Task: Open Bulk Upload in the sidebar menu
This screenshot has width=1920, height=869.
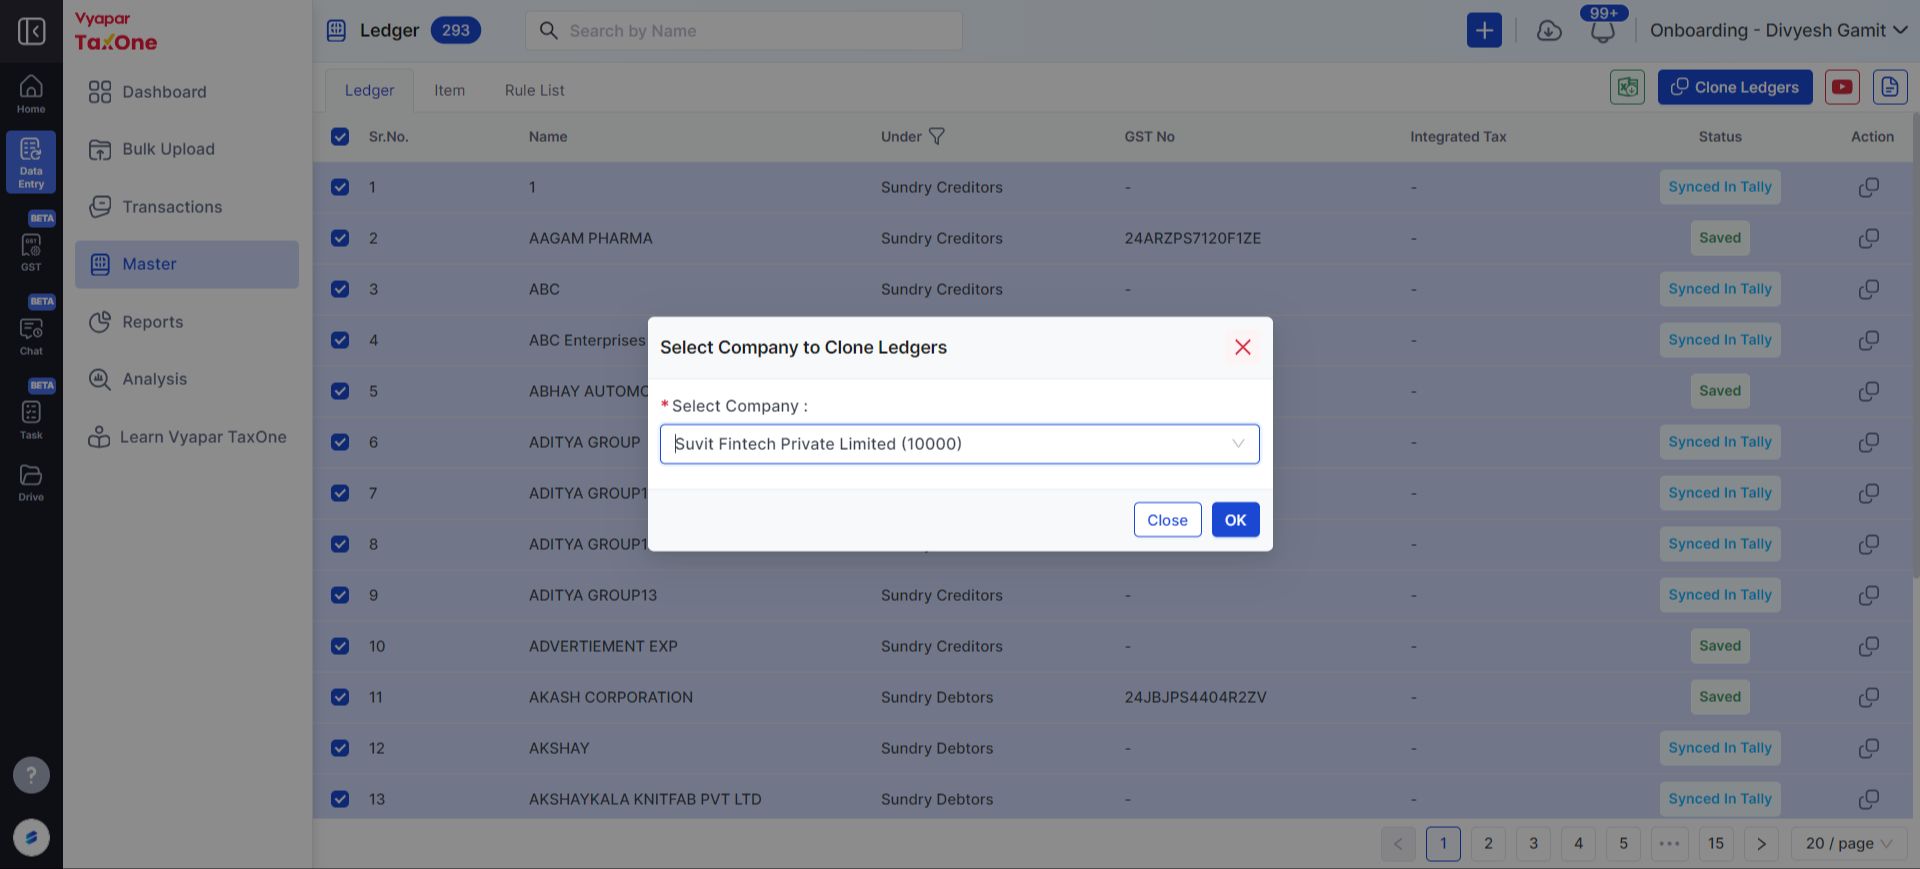Action: pyautogui.click(x=186, y=149)
